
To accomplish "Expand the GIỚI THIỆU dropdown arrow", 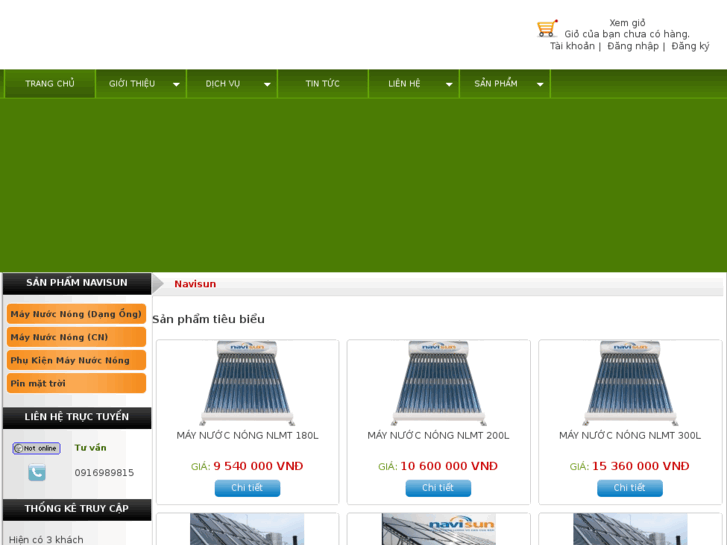I will pyautogui.click(x=176, y=84).
